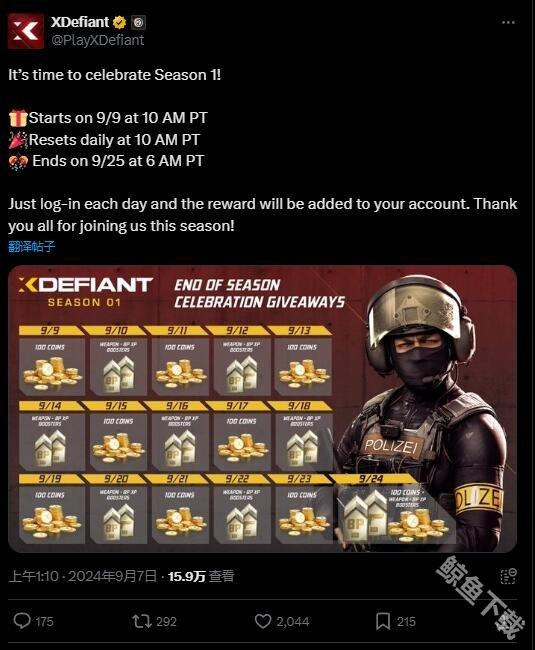Screen dimensions: 535x650
Task: Open the post timestamp link
Action: click(x=82, y=576)
